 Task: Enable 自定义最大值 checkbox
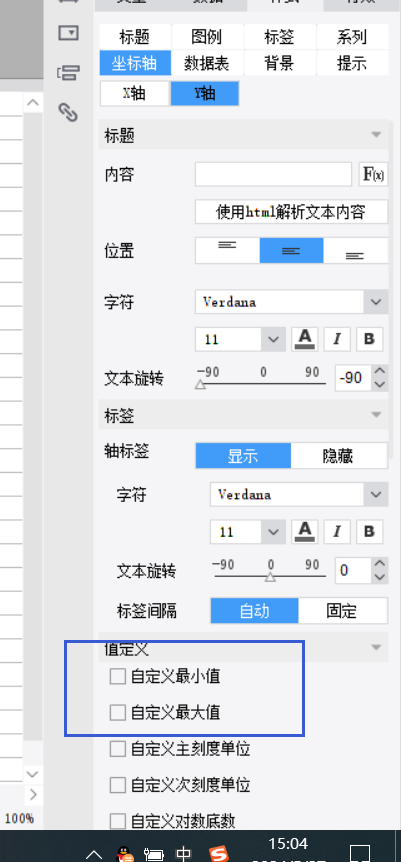118,713
